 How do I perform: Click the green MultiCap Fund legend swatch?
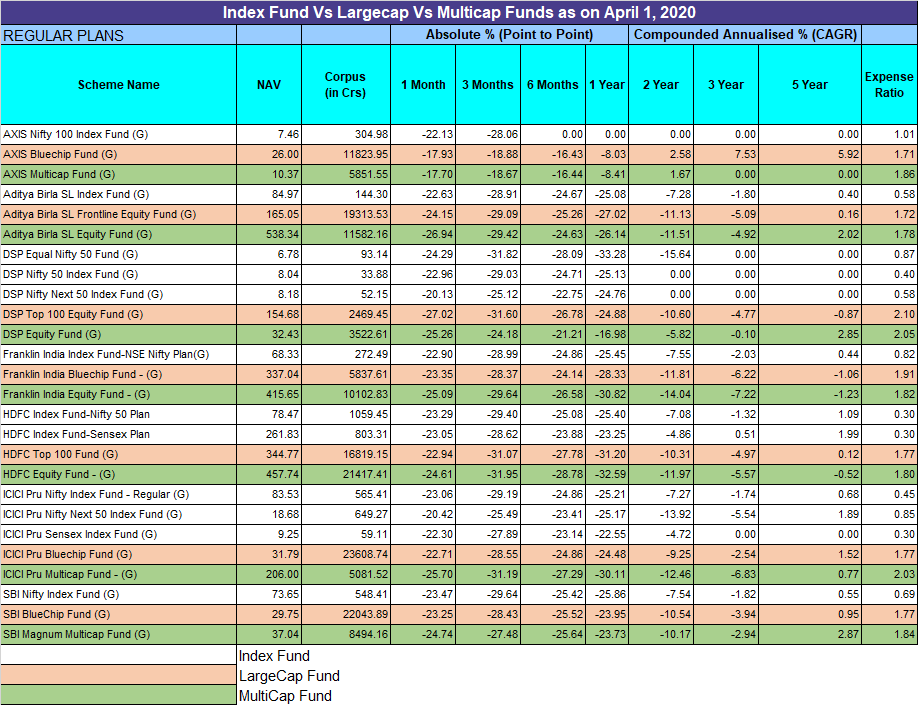coord(118,695)
